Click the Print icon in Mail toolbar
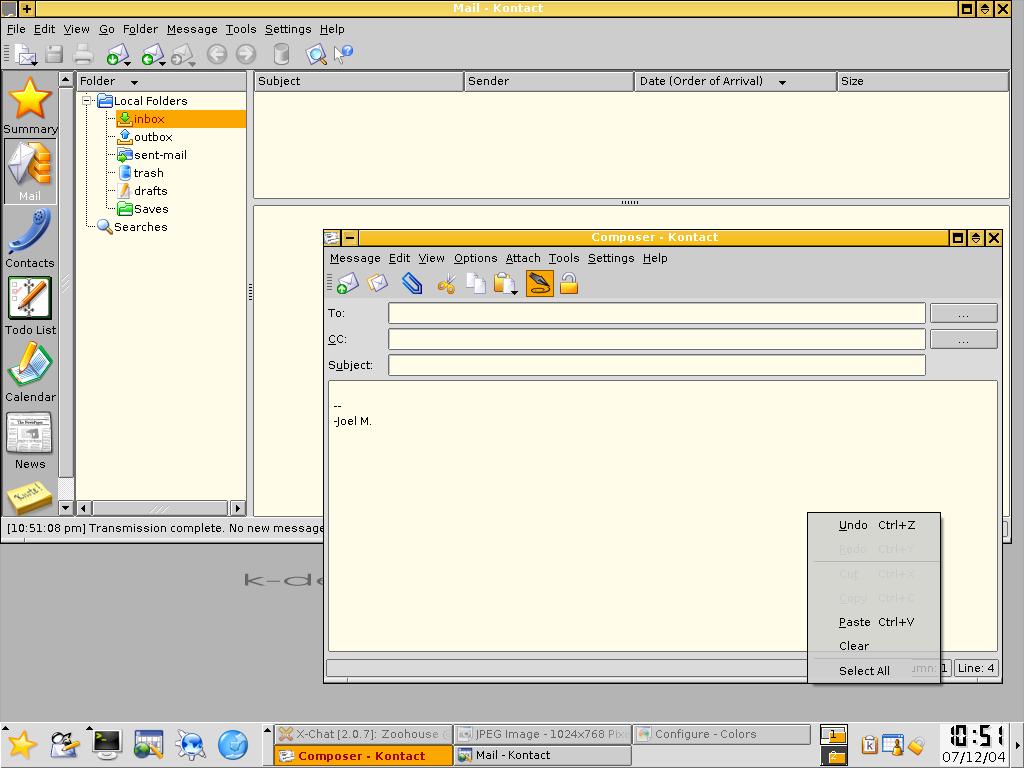 click(83, 55)
